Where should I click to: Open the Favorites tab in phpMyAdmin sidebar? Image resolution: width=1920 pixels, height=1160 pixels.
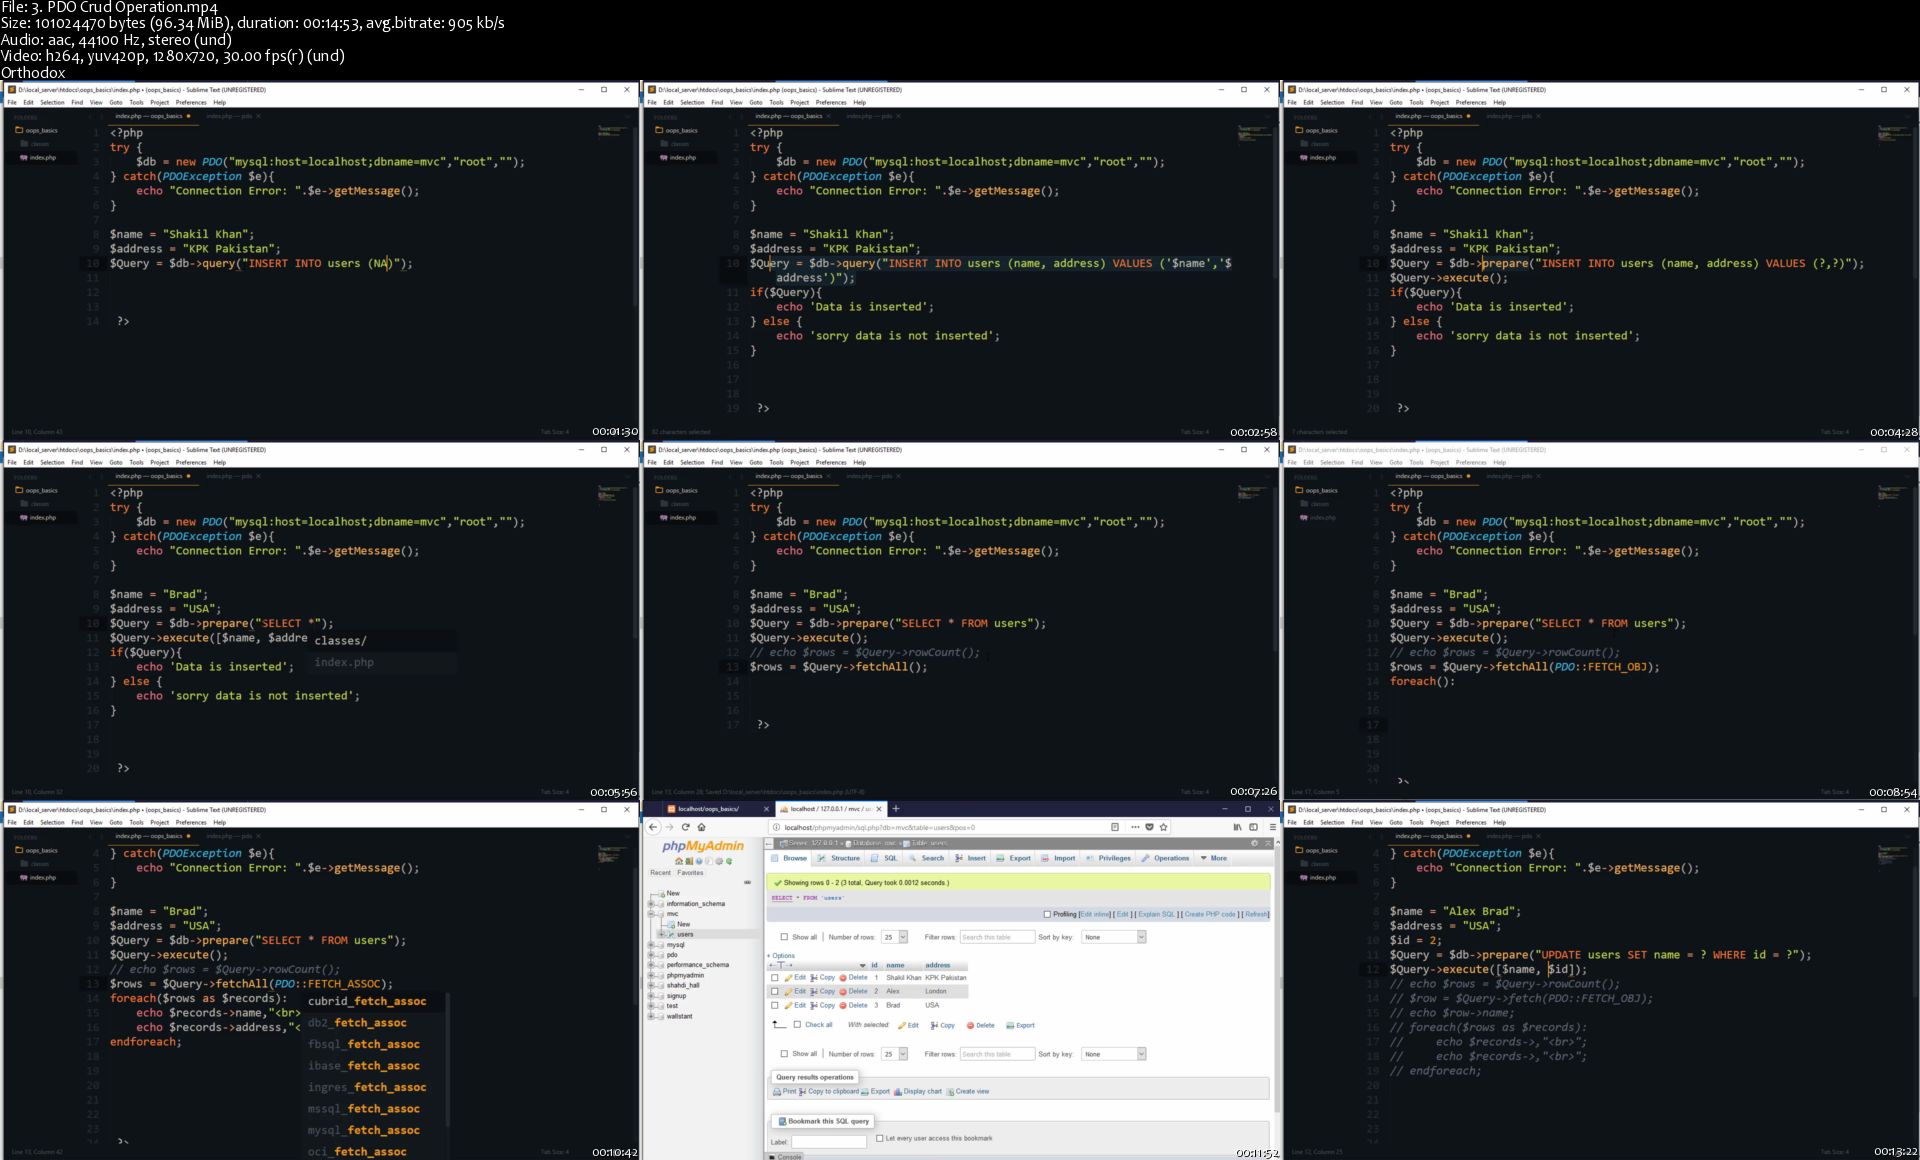pos(690,873)
